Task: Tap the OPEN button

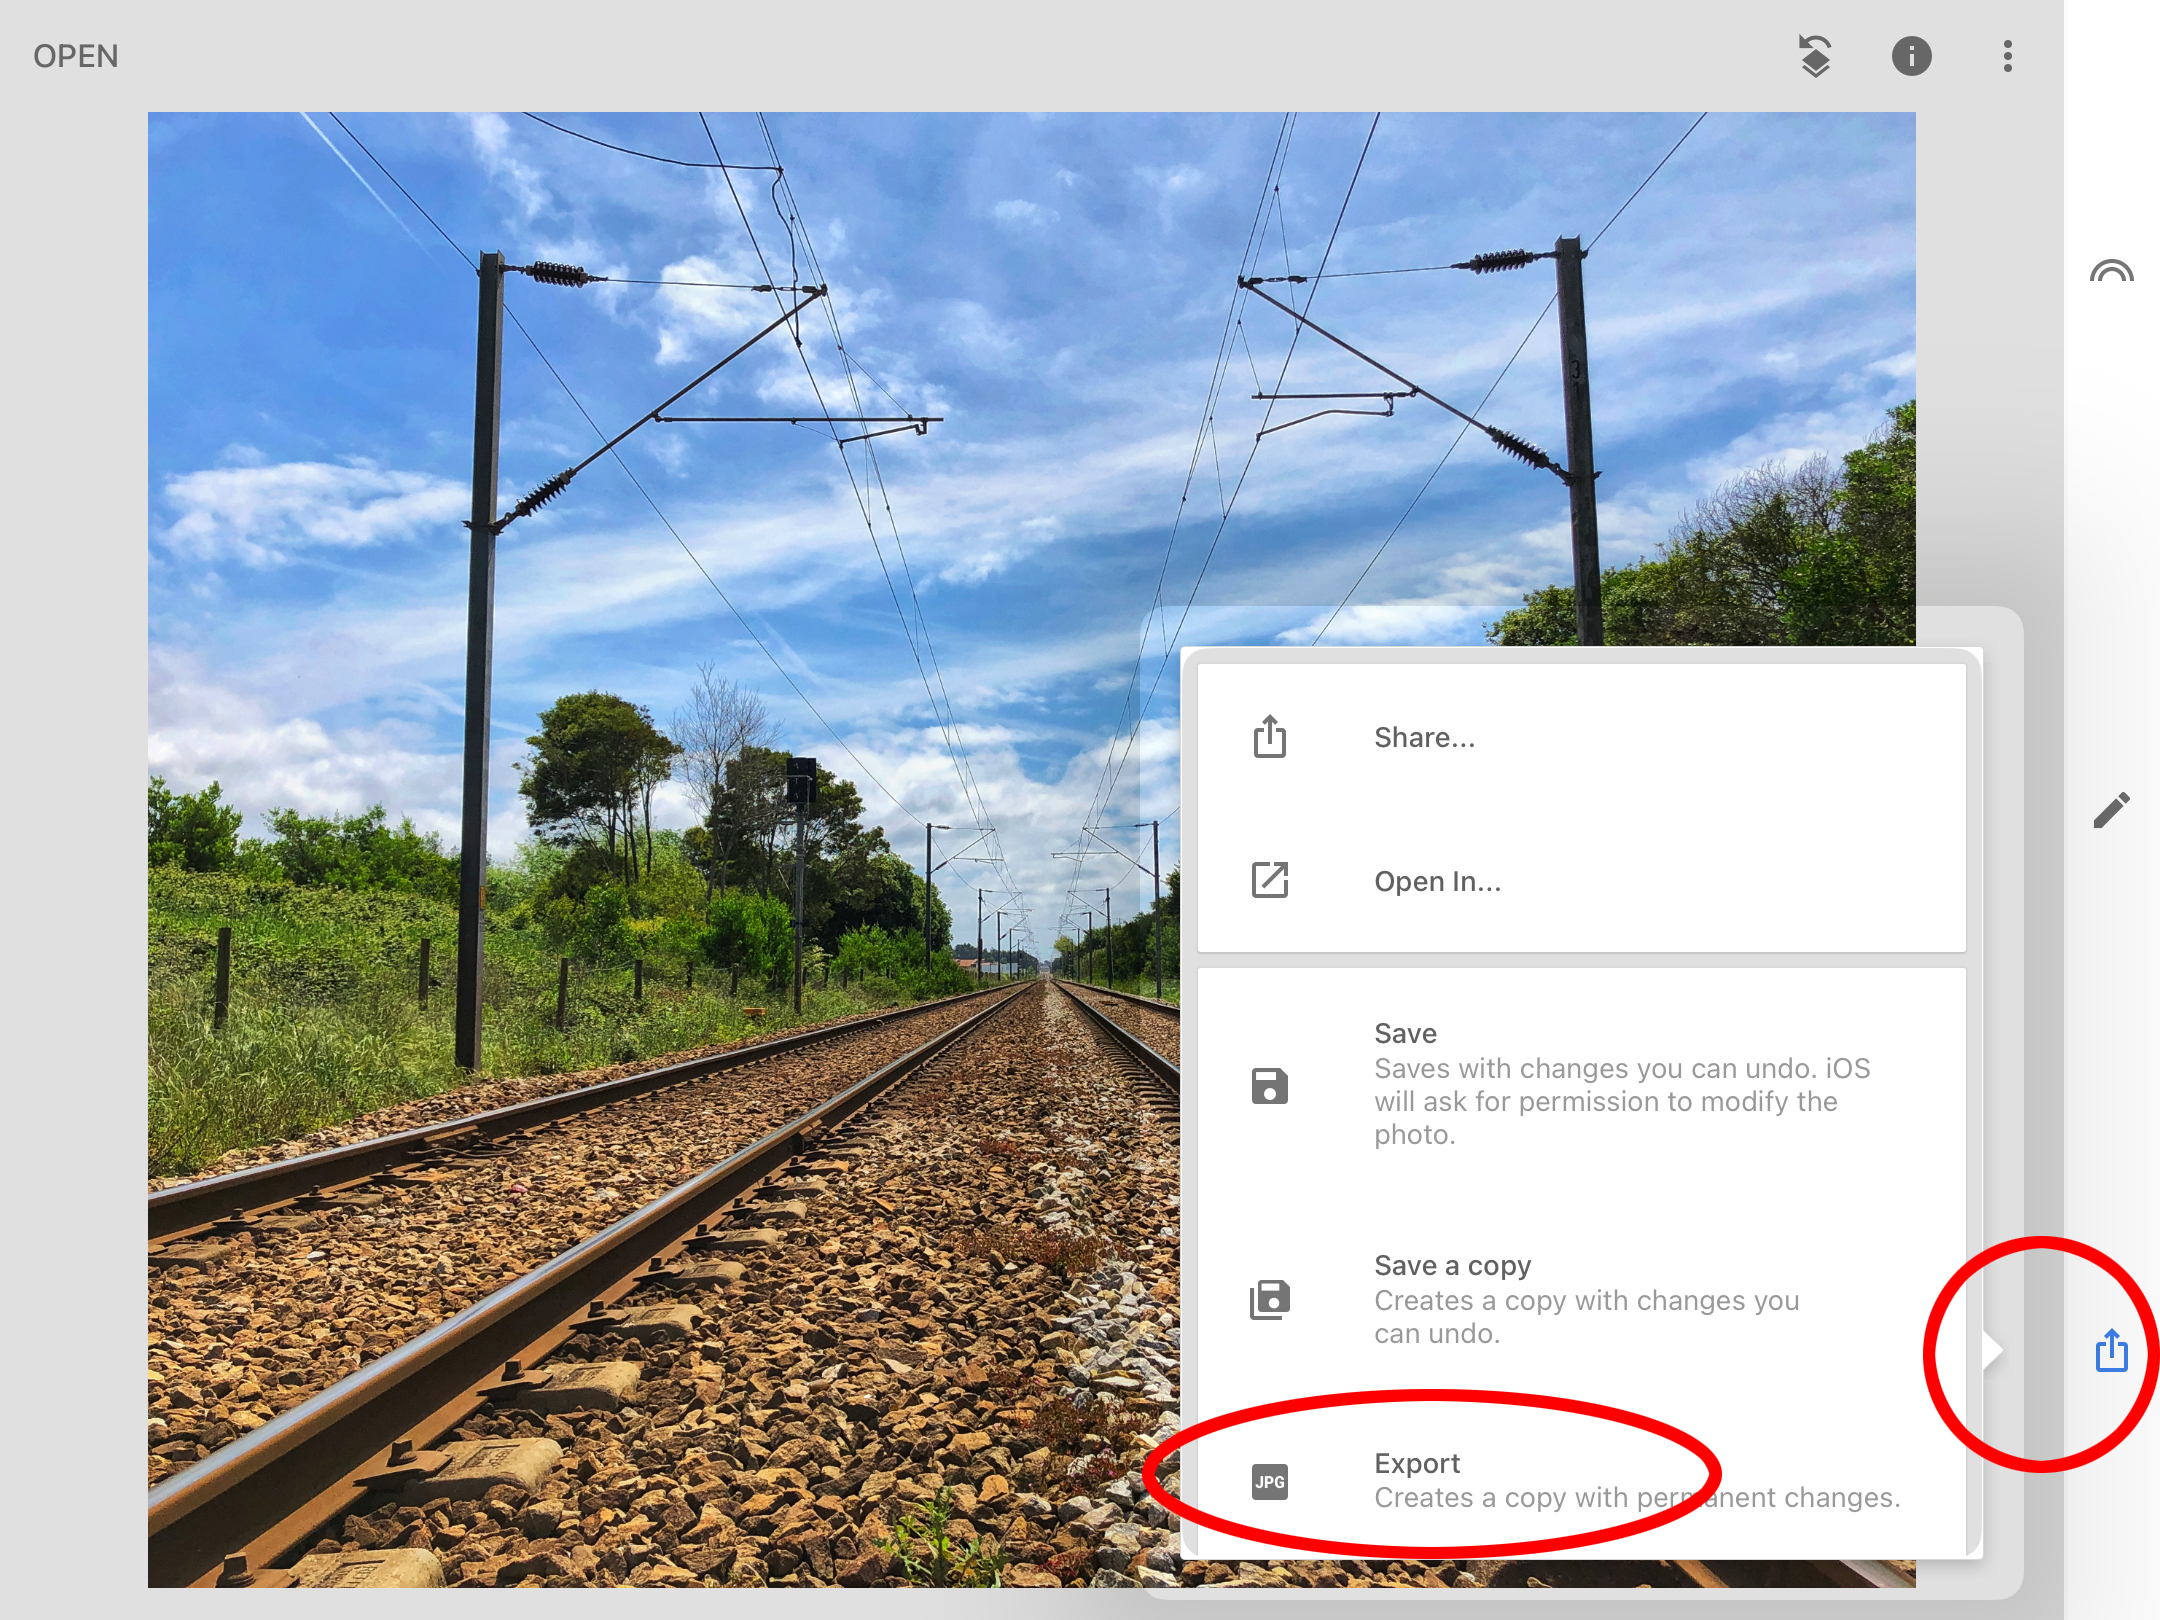Action: pos(76,56)
